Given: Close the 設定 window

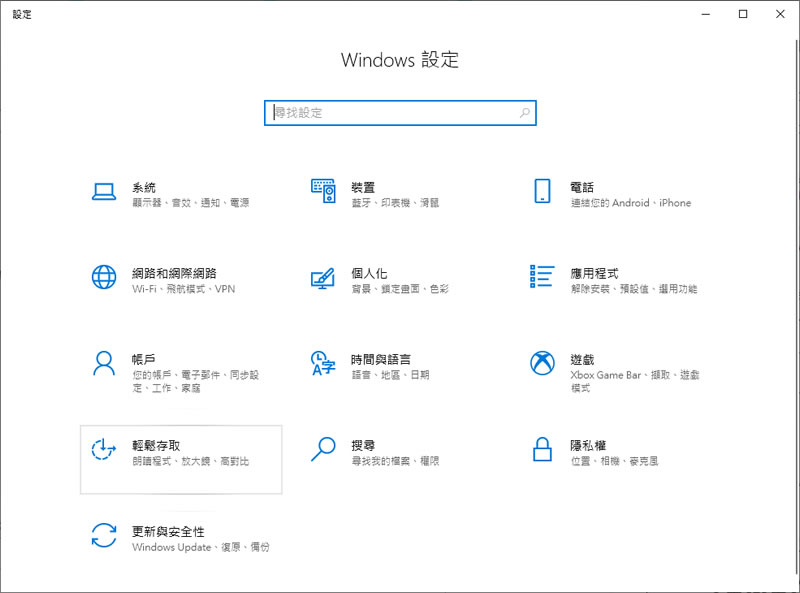Looking at the screenshot, I should [781, 14].
